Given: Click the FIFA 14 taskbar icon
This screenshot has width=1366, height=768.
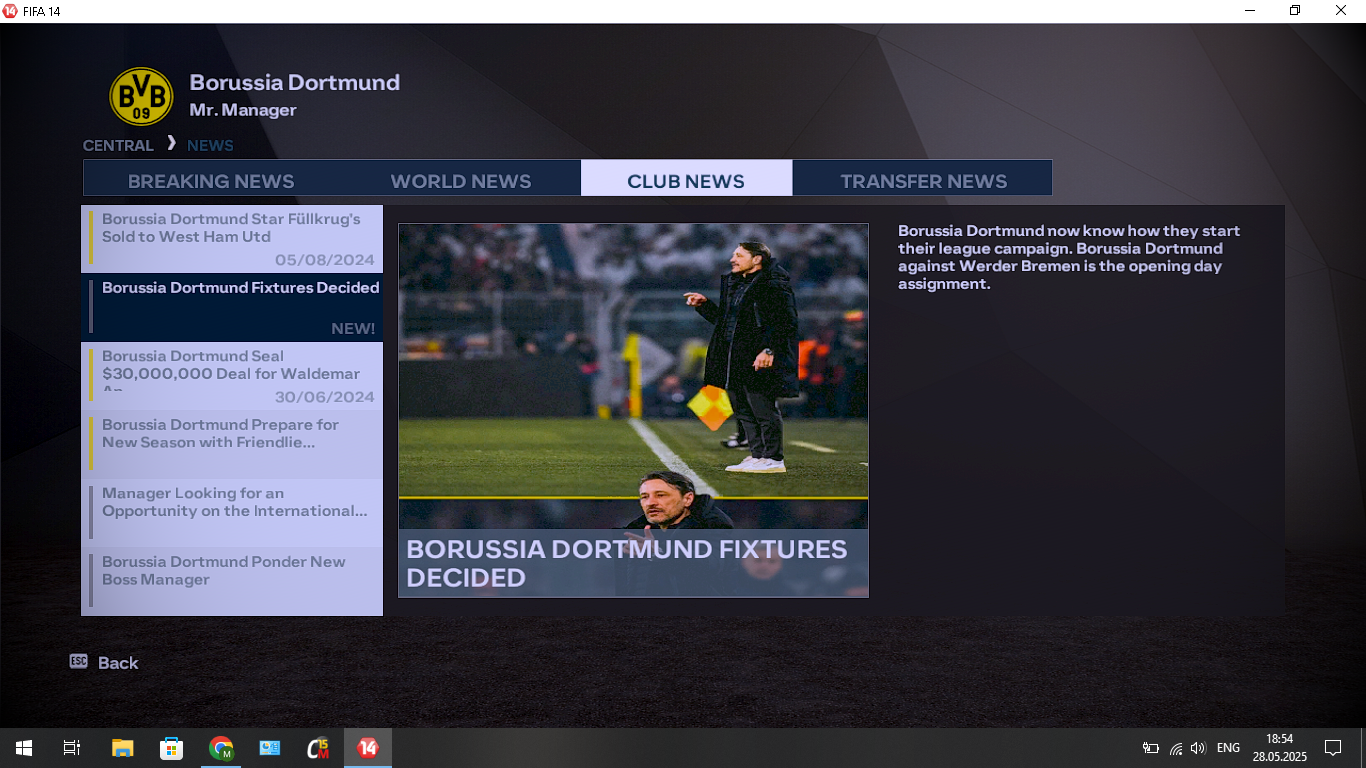Looking at the screenshot, I should pyautogui.click(x=368, y=748).
